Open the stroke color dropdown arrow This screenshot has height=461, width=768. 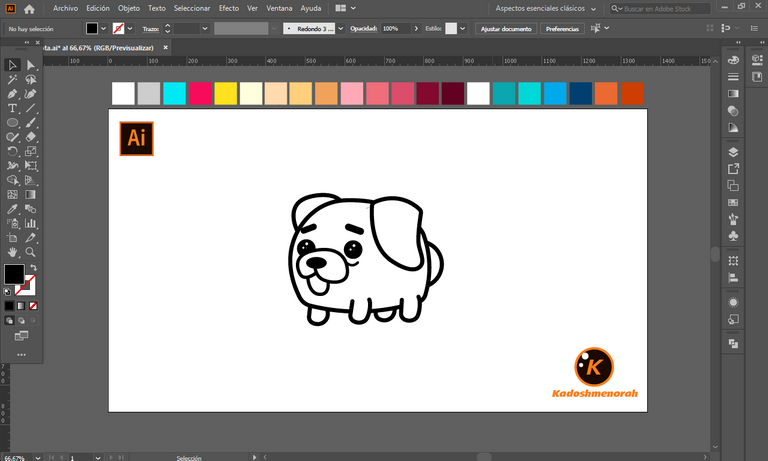(x=130, y=28)
